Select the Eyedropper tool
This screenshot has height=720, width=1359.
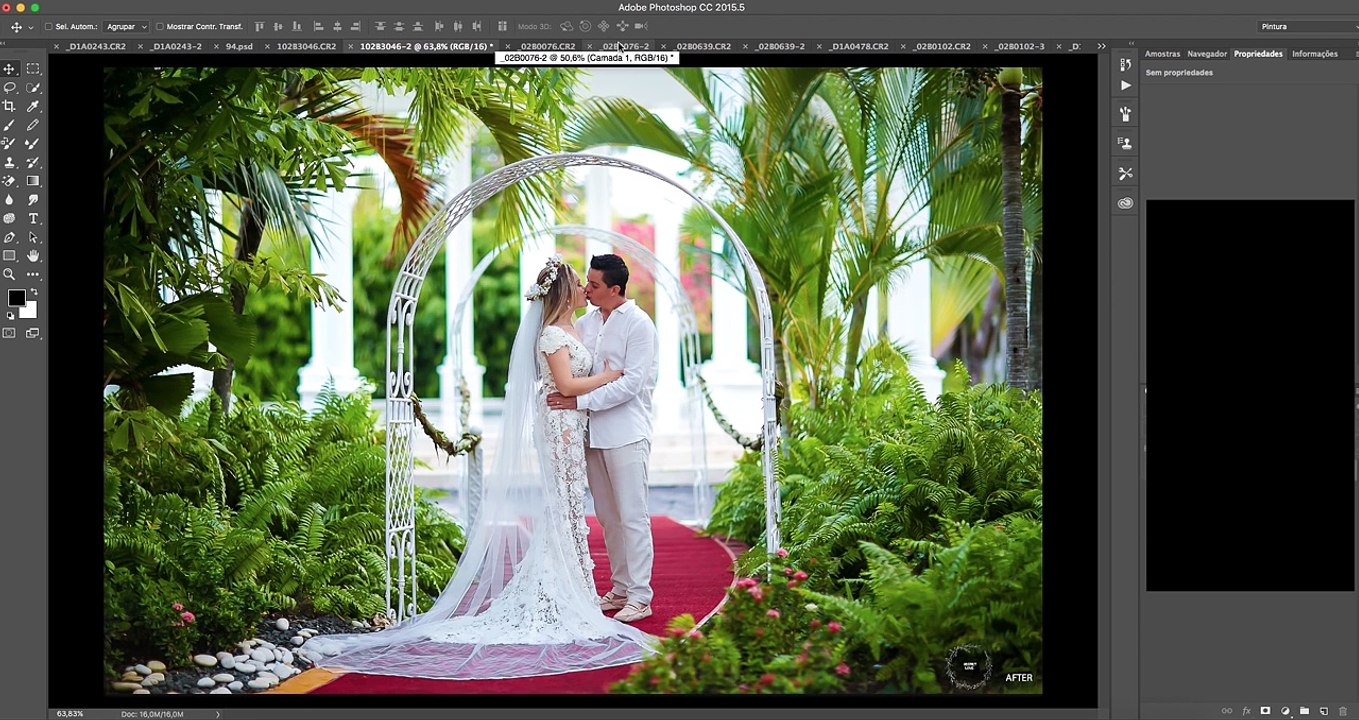click(x=33, y=106)
